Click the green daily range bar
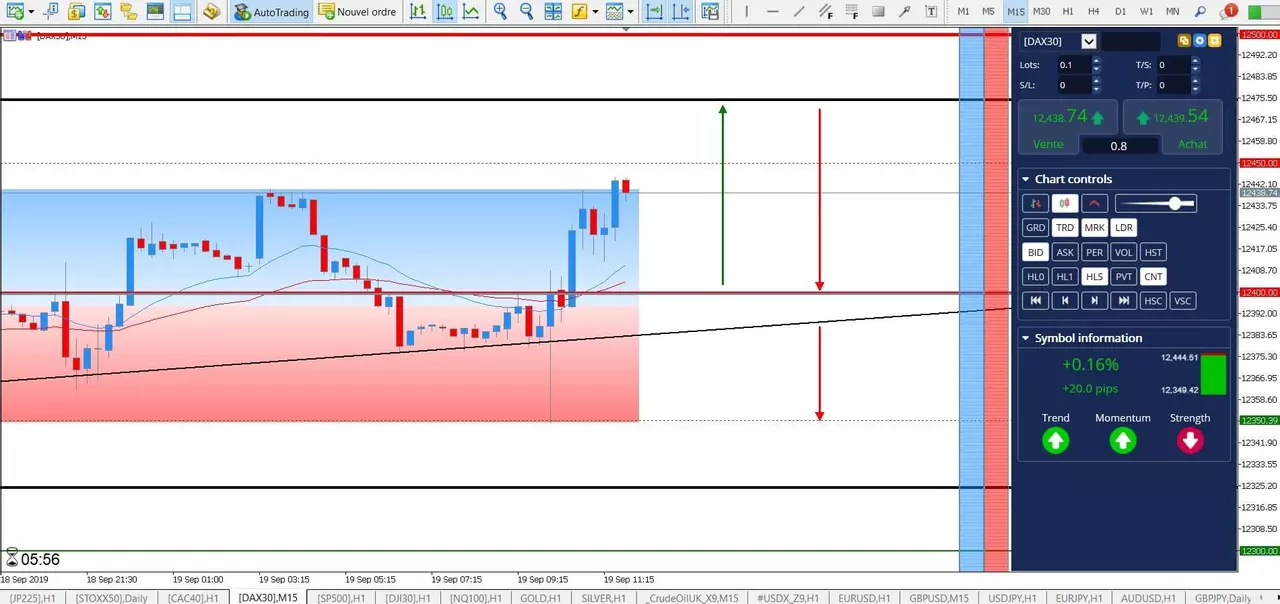The height and width of the screenshot is (604, 1280). coord(1213,373)
